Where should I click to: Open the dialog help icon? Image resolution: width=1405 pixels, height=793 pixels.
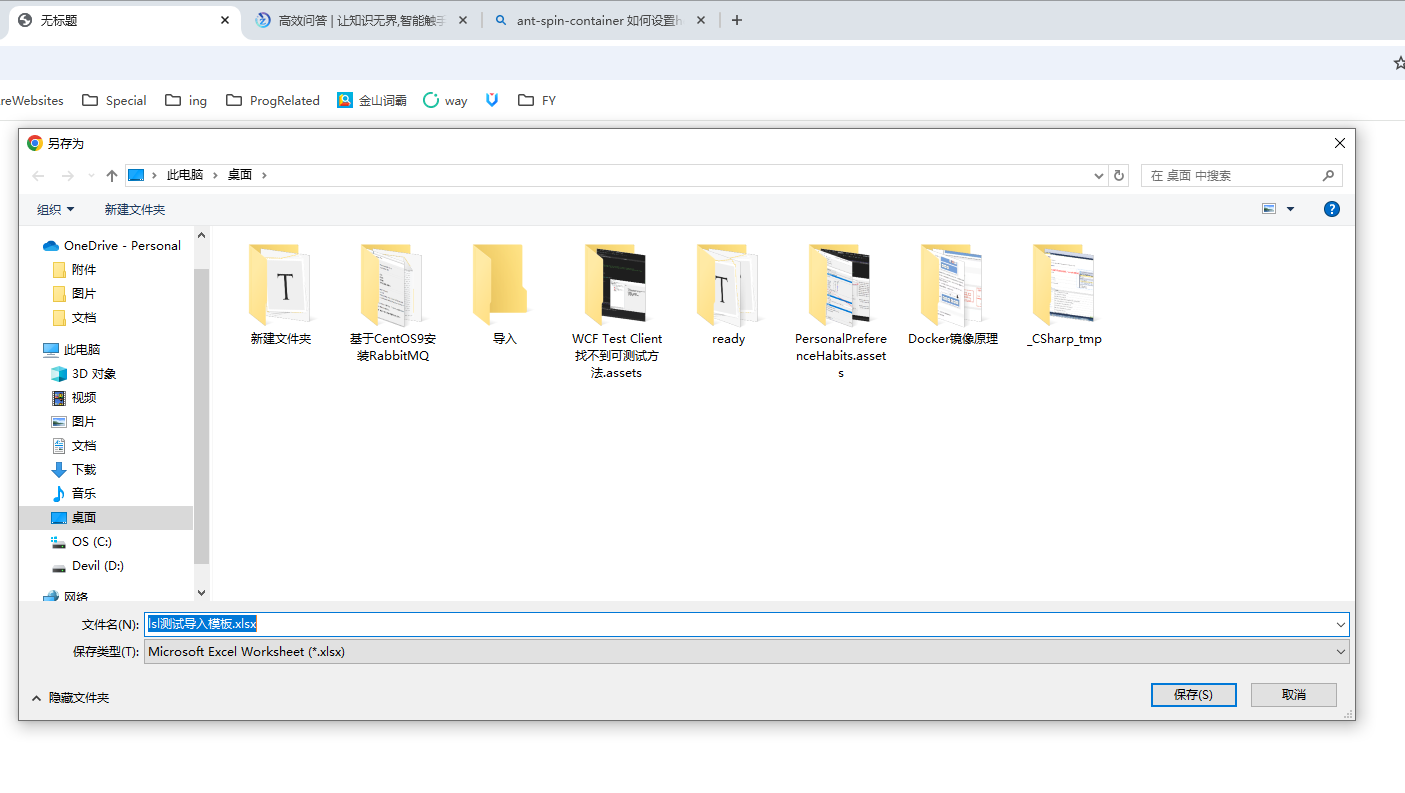coord(1331,209)
